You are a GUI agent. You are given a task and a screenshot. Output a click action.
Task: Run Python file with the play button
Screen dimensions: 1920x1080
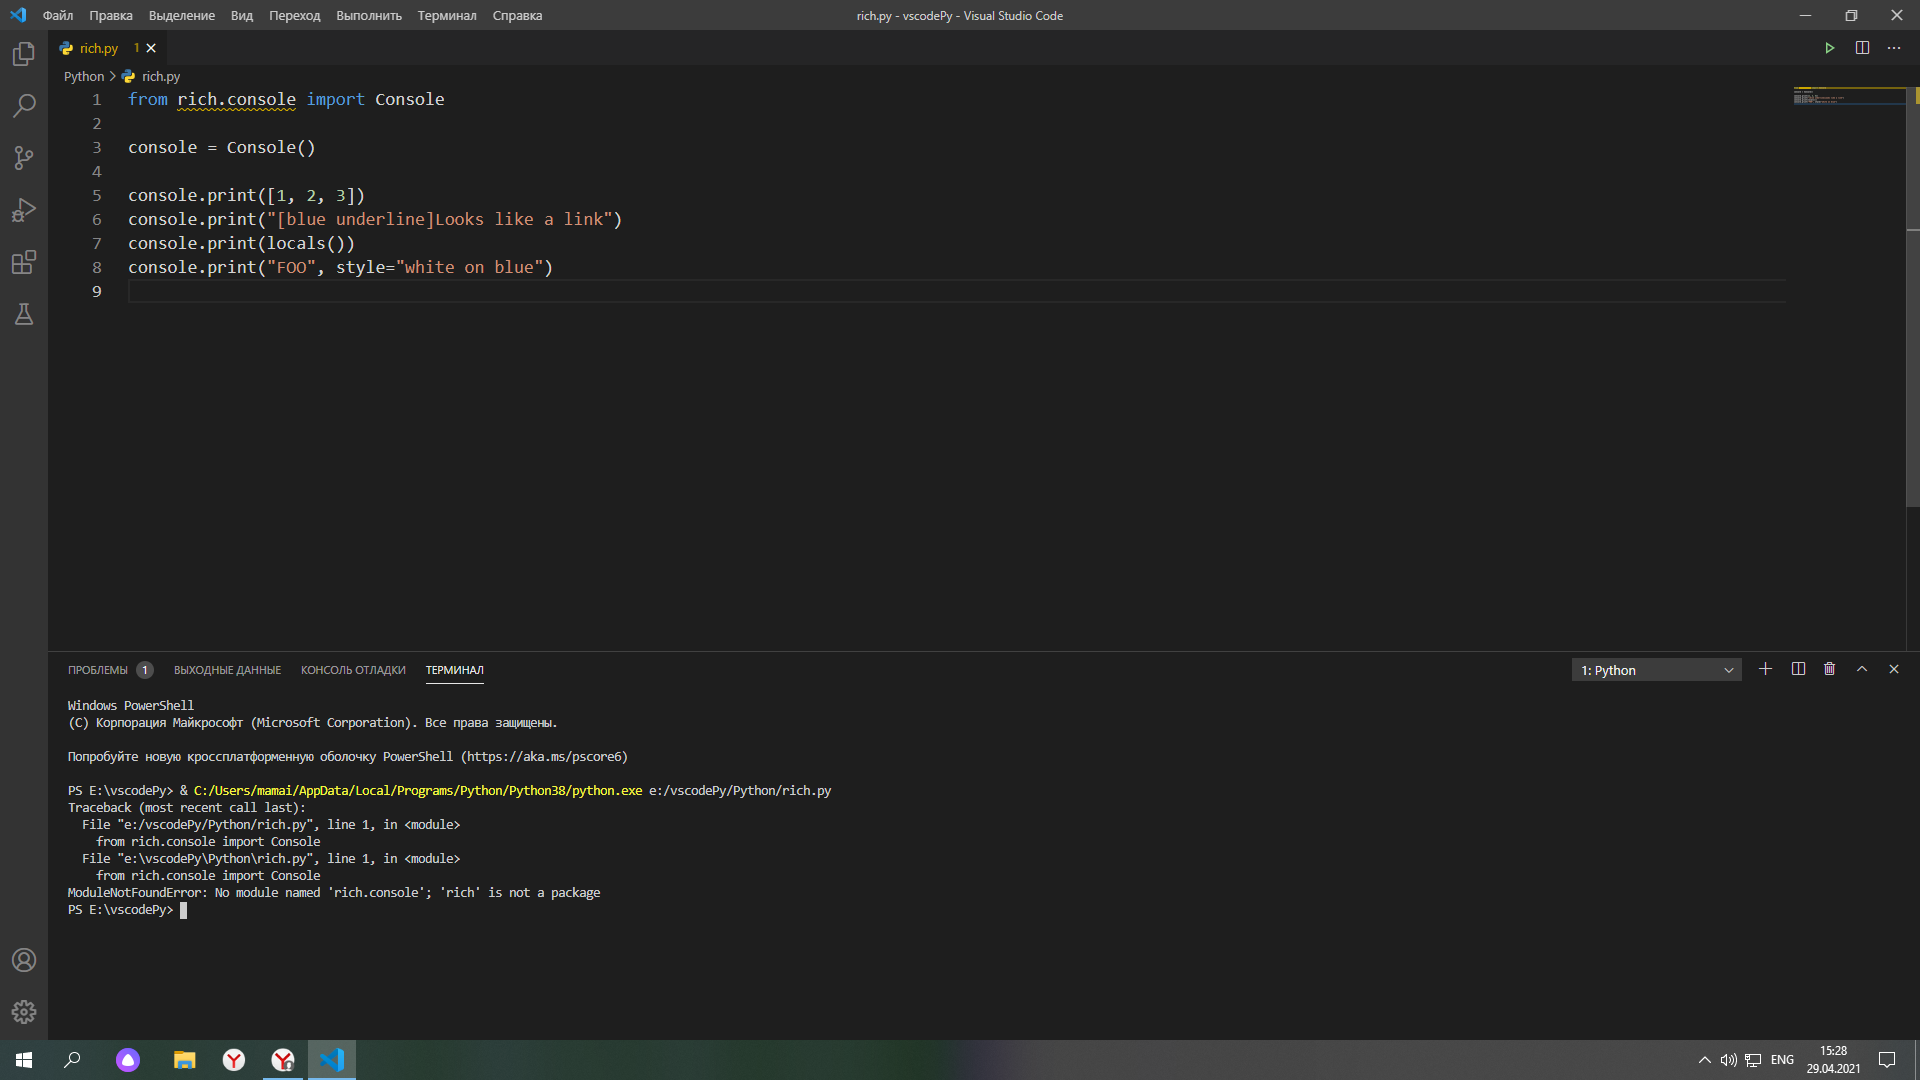click(x=1829, y=48)
